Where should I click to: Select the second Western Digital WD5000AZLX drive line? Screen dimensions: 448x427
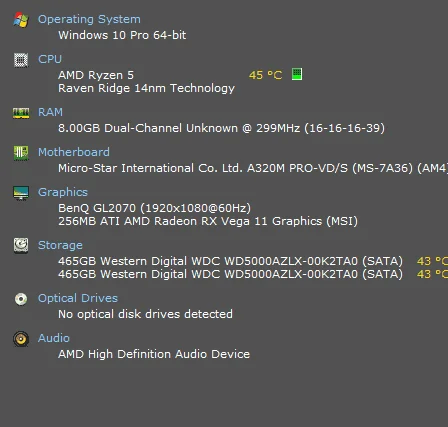pyautogui.click(x=230, y=274)
